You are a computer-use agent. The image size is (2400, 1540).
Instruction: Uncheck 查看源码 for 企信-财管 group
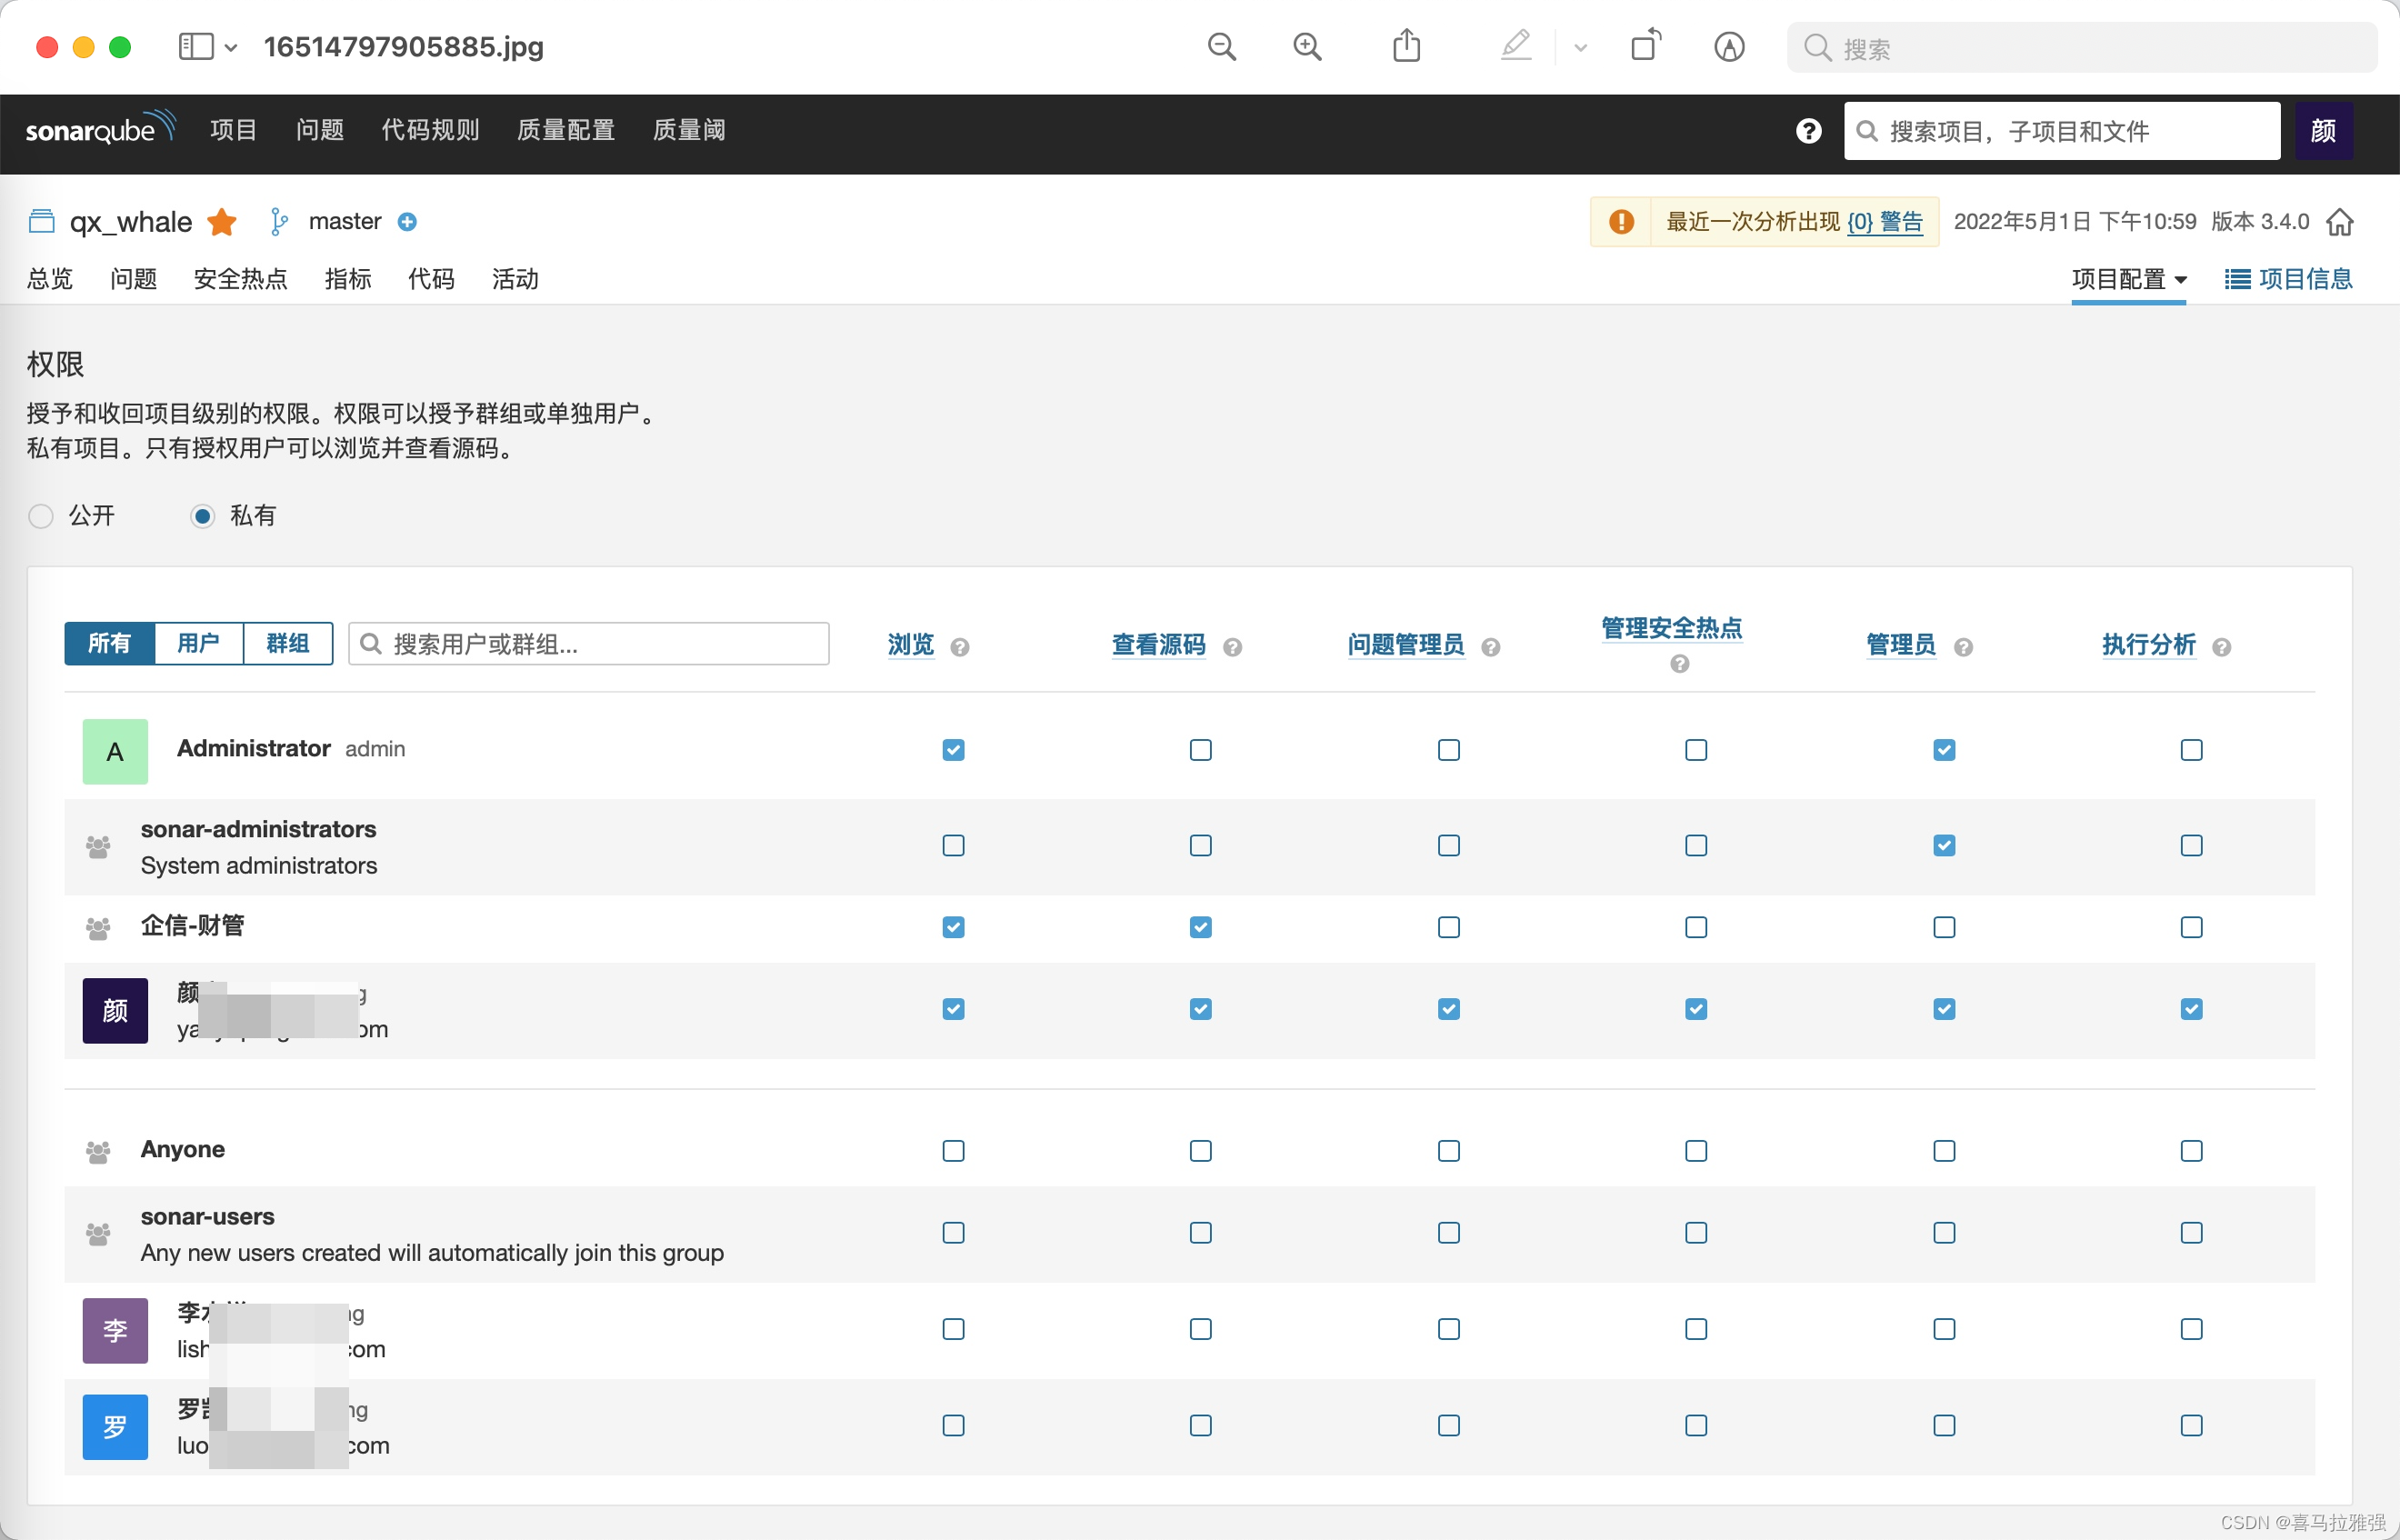pos(1200,927)
